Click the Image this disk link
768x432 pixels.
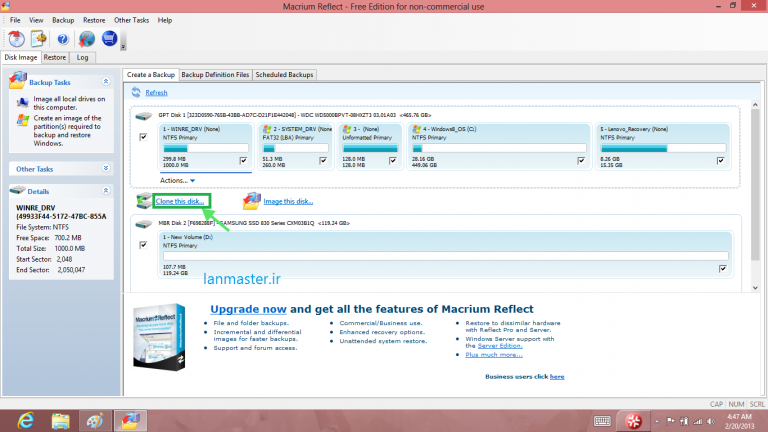(x=288, y=201)
